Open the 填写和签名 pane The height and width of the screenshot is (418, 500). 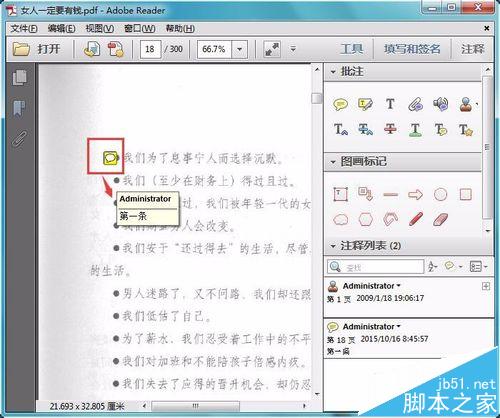412,49
